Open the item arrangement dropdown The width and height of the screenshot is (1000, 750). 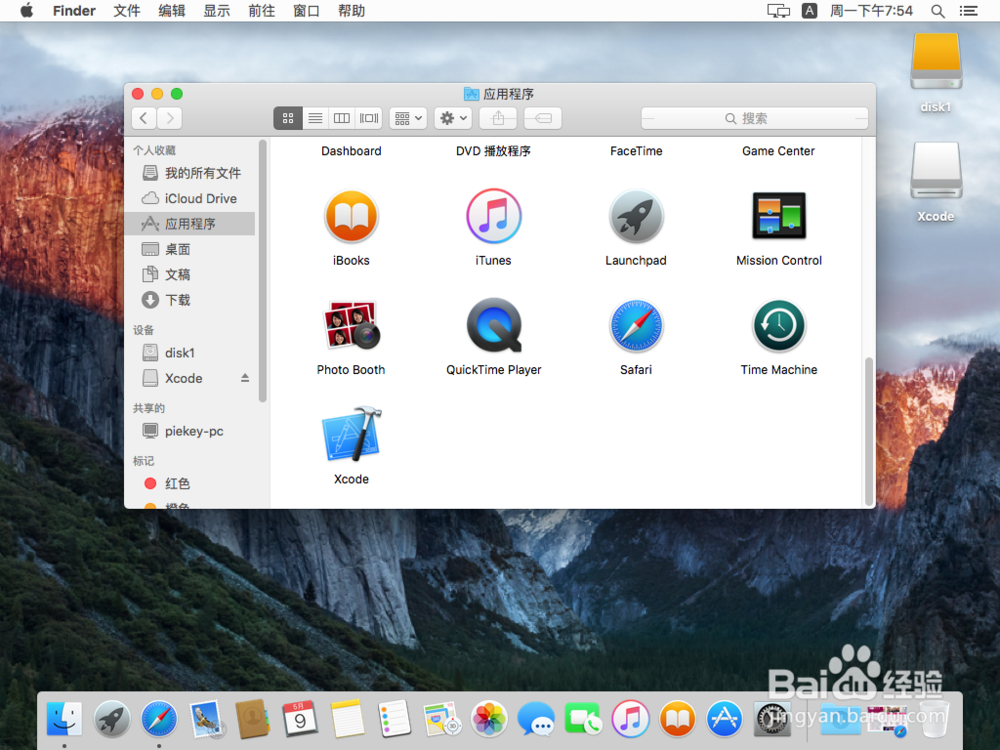pyautogui.click(x=408, y=118)
